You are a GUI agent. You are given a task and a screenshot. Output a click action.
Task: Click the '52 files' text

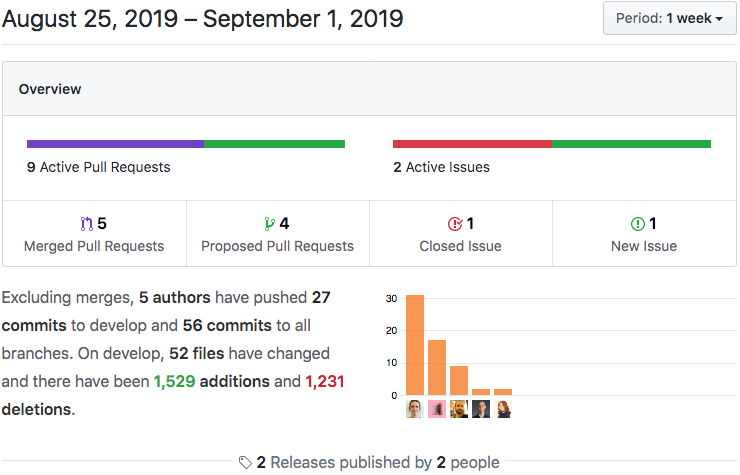(196, 353)
